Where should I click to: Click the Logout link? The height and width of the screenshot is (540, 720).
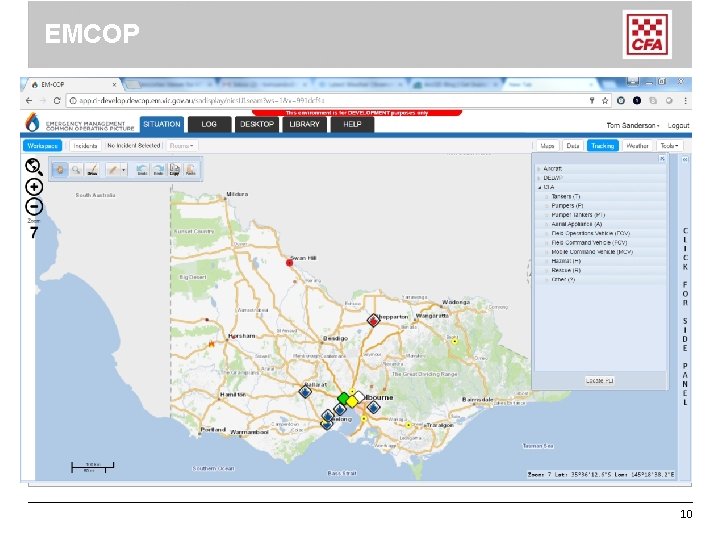pyautogui.click(x=678, y=125)
